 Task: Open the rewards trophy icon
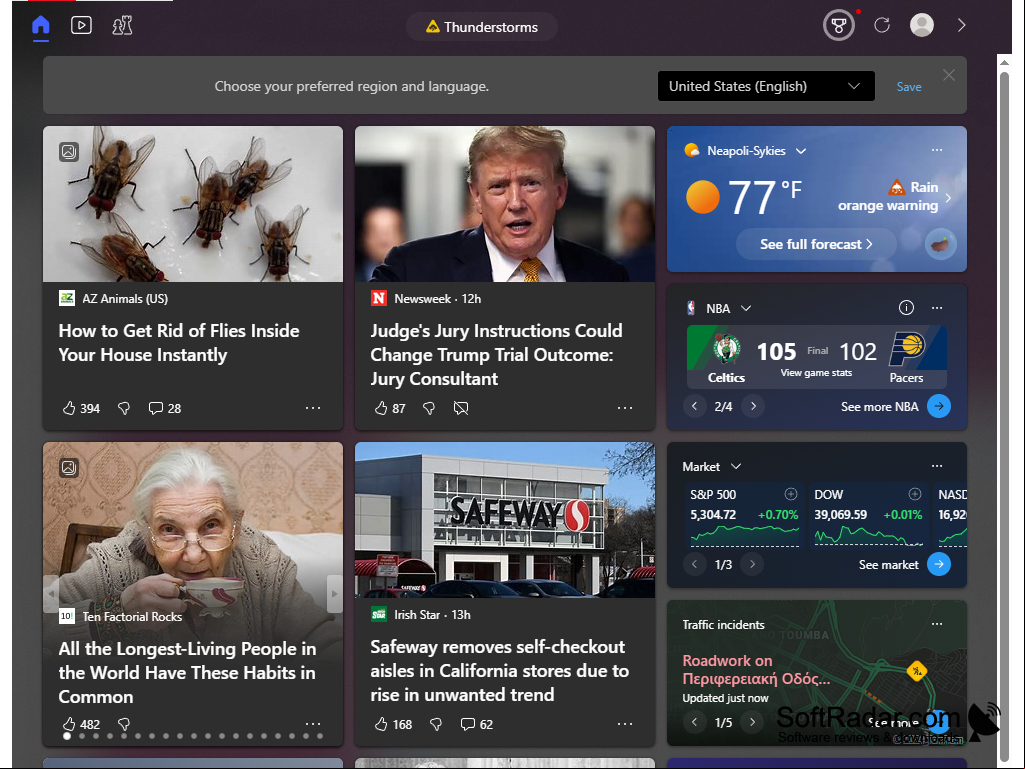839,26
